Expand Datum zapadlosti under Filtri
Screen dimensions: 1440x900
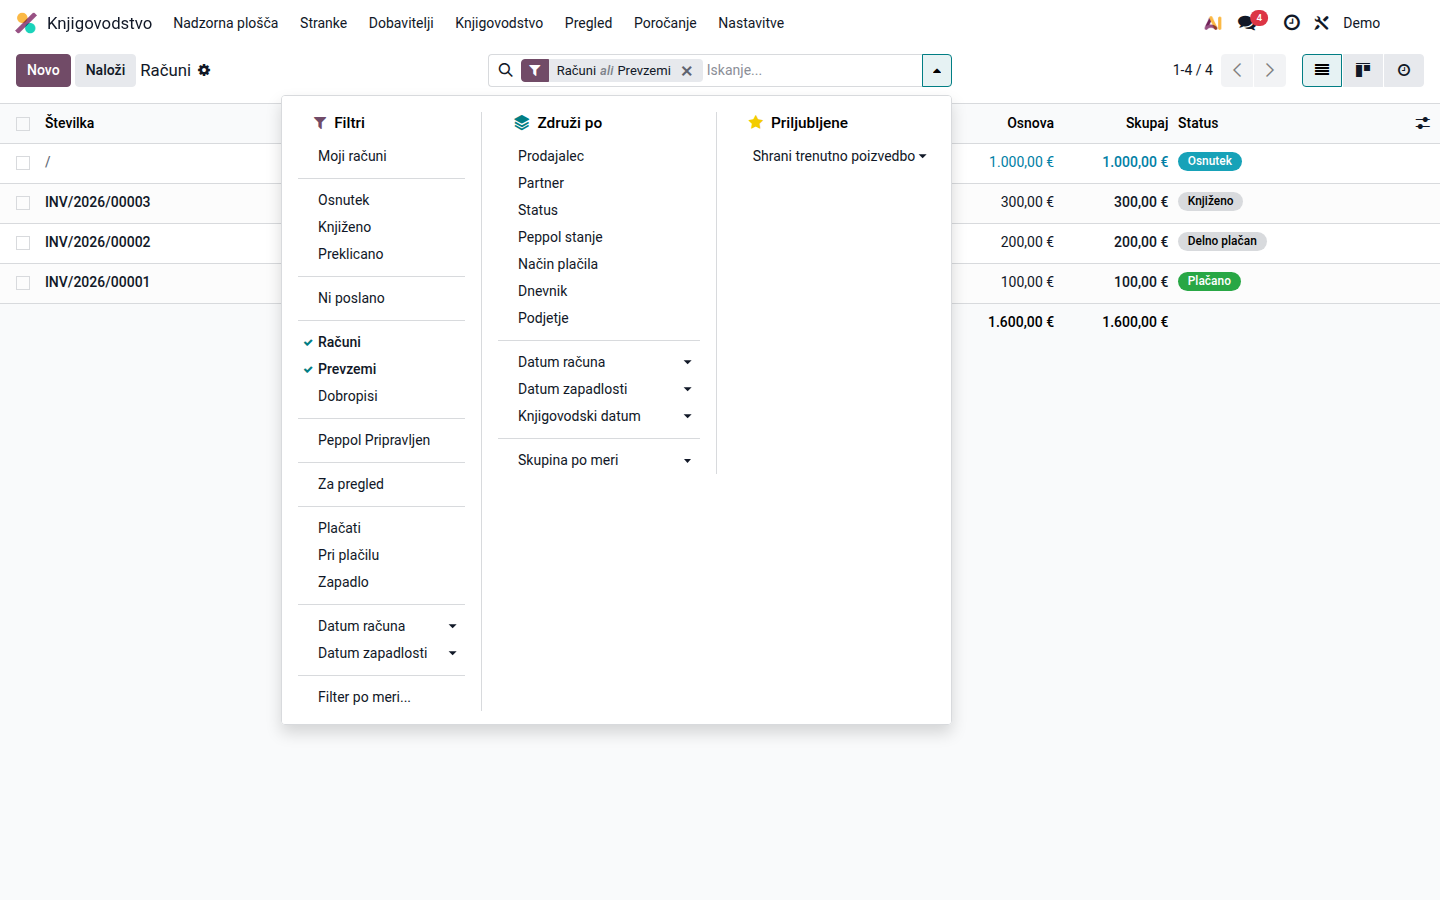[381, 653]
